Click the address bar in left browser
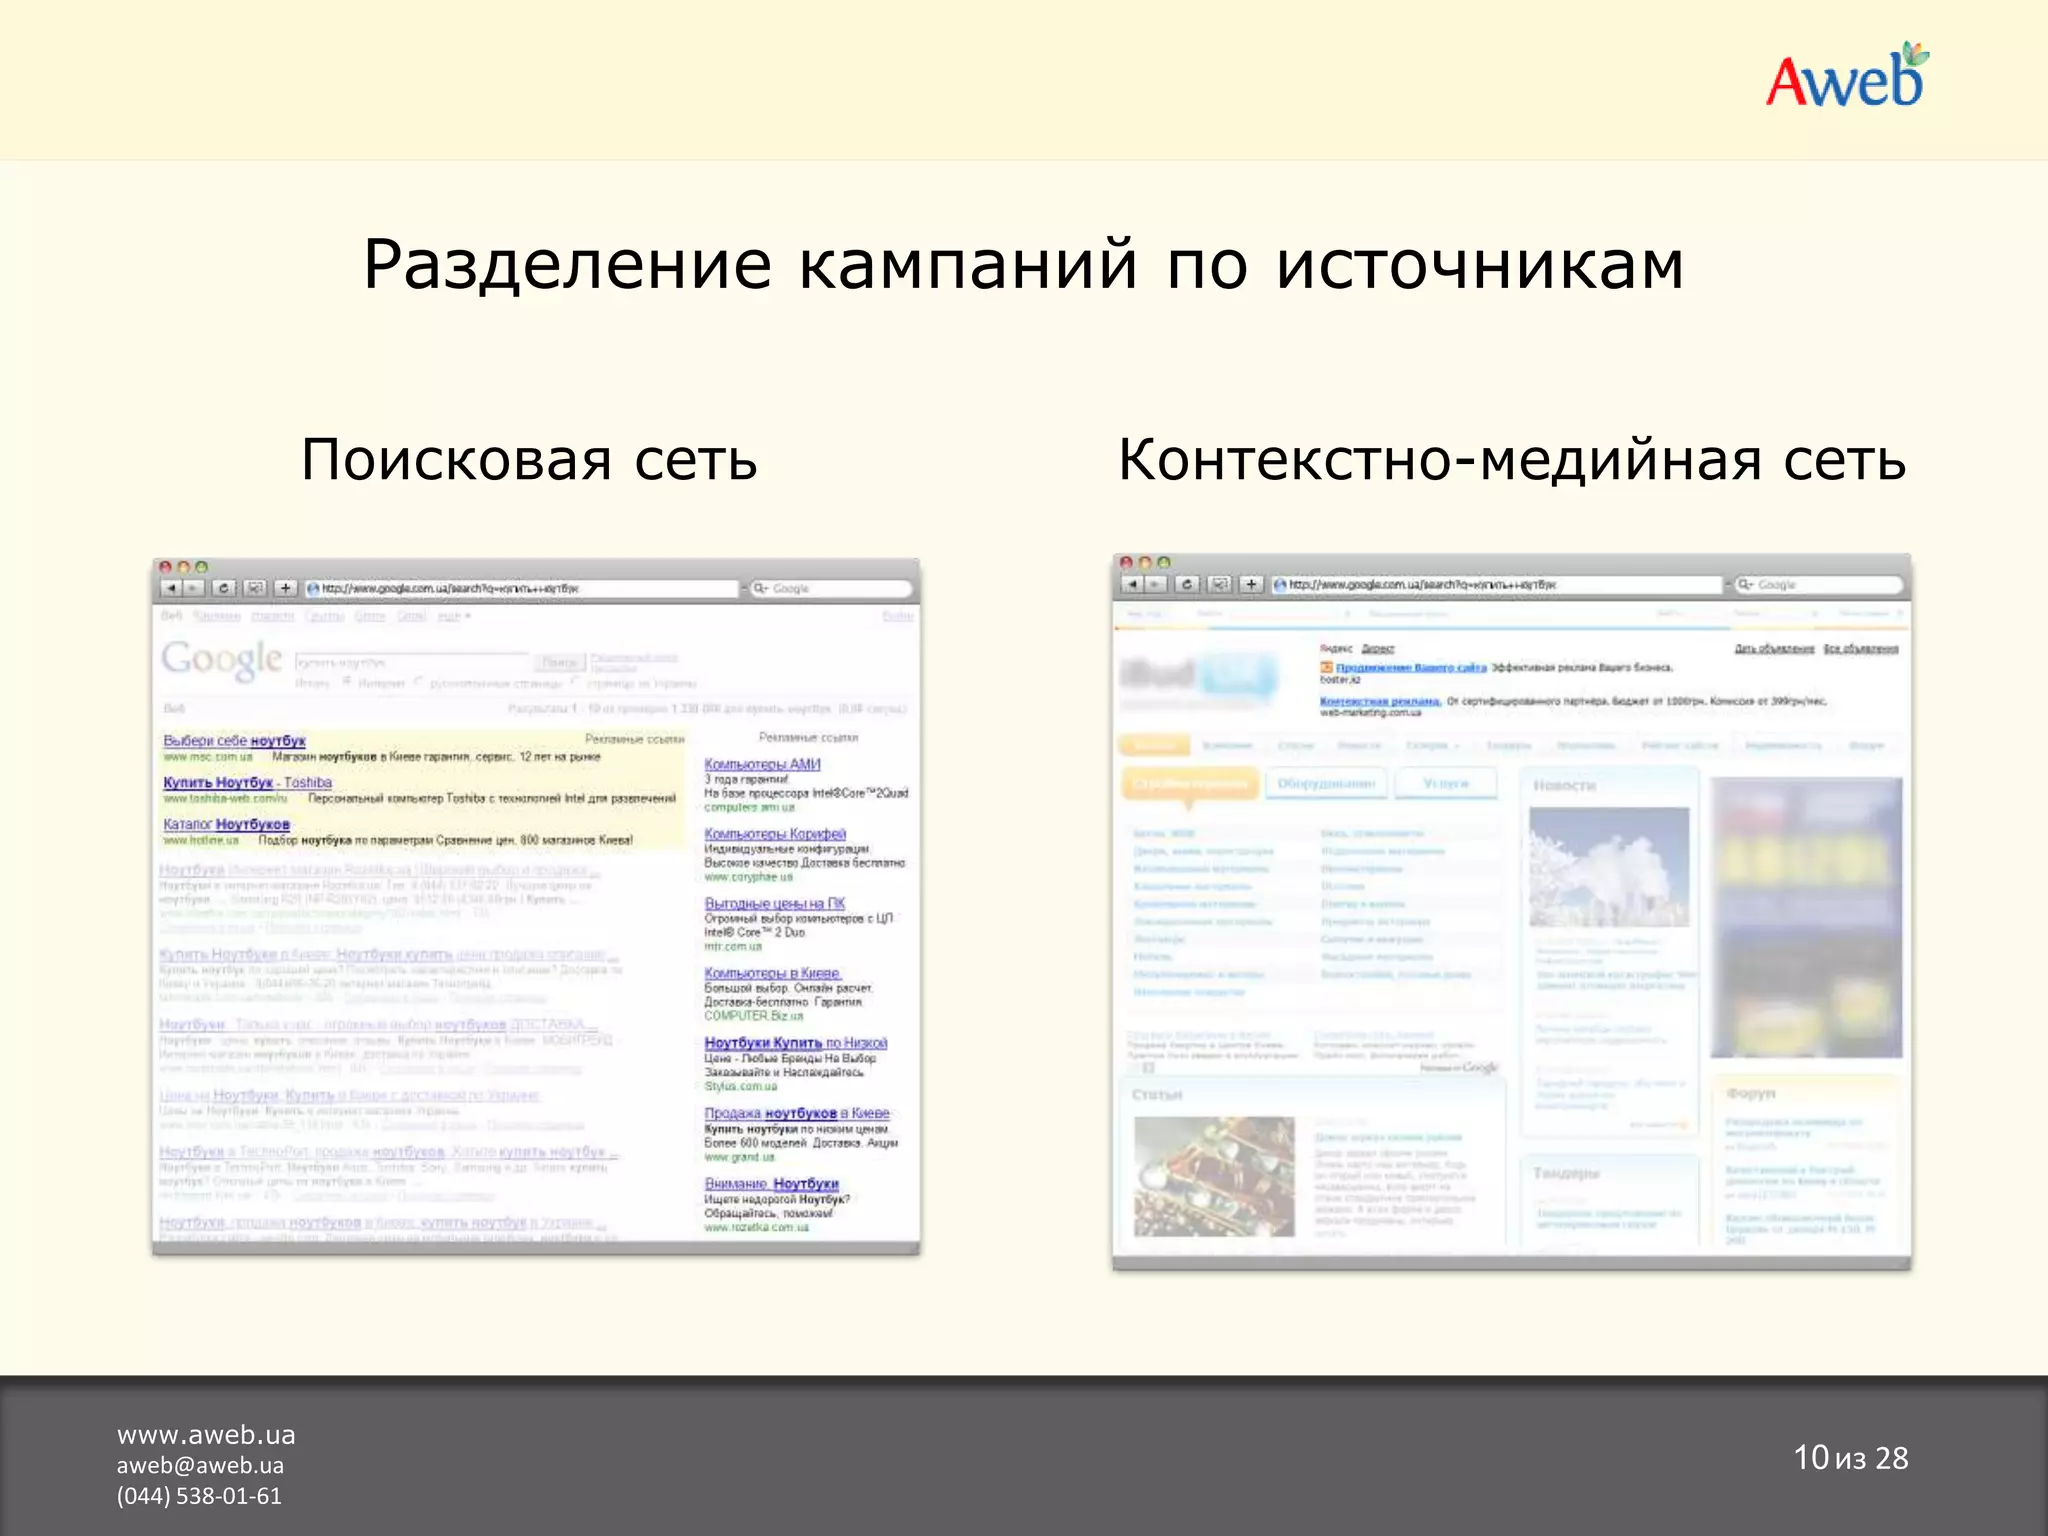Image resolution: width=2048 pixels, height=1536 pixels. 522,589
